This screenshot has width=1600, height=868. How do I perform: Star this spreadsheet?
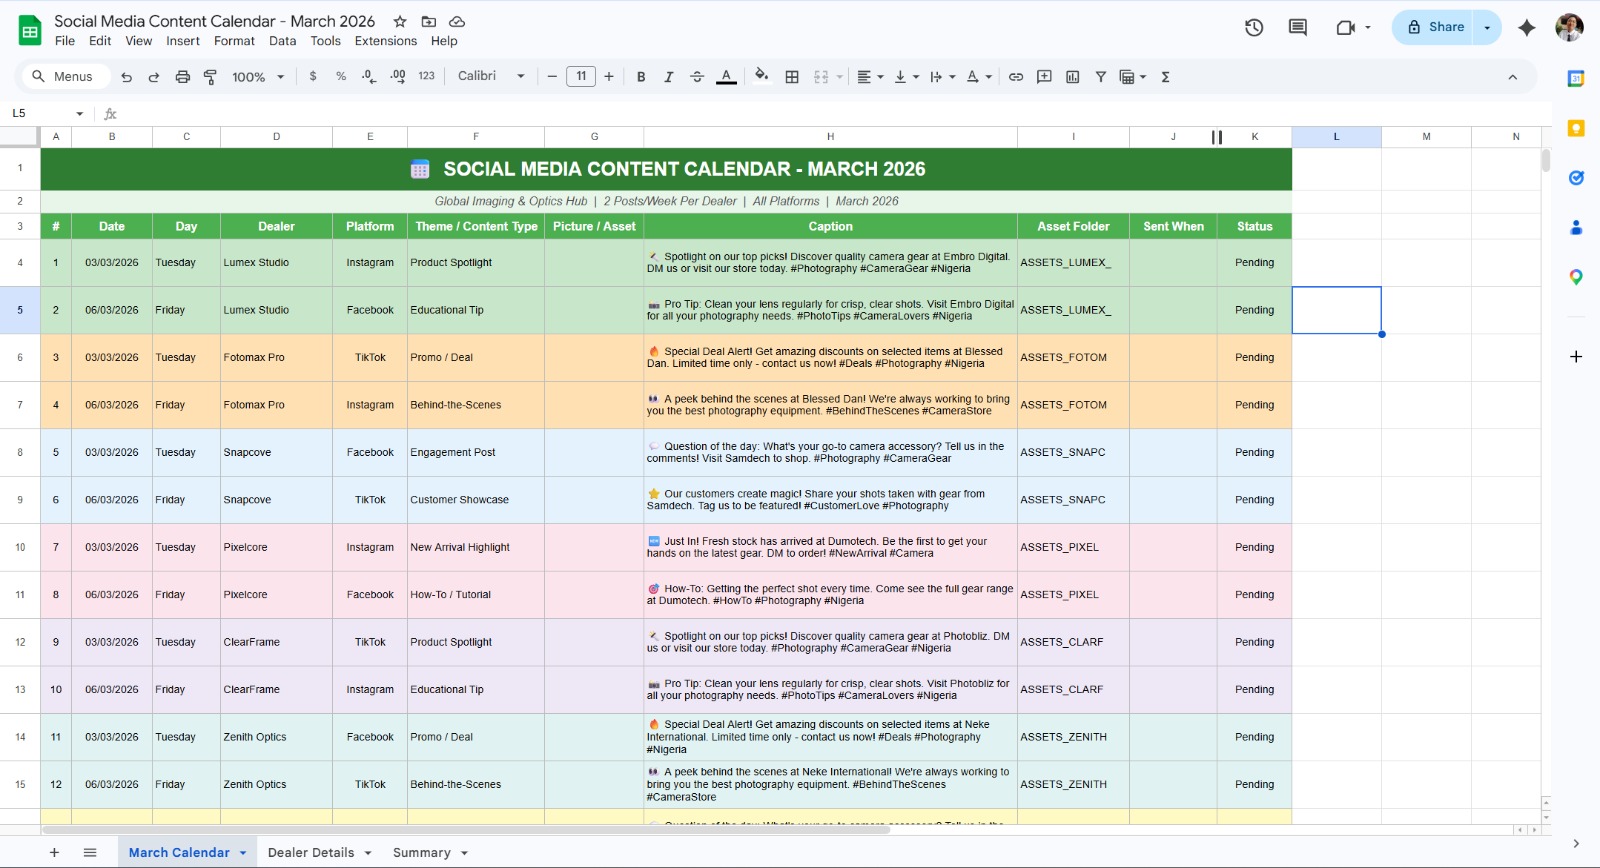pyautogui.click(x=400, y=21)
